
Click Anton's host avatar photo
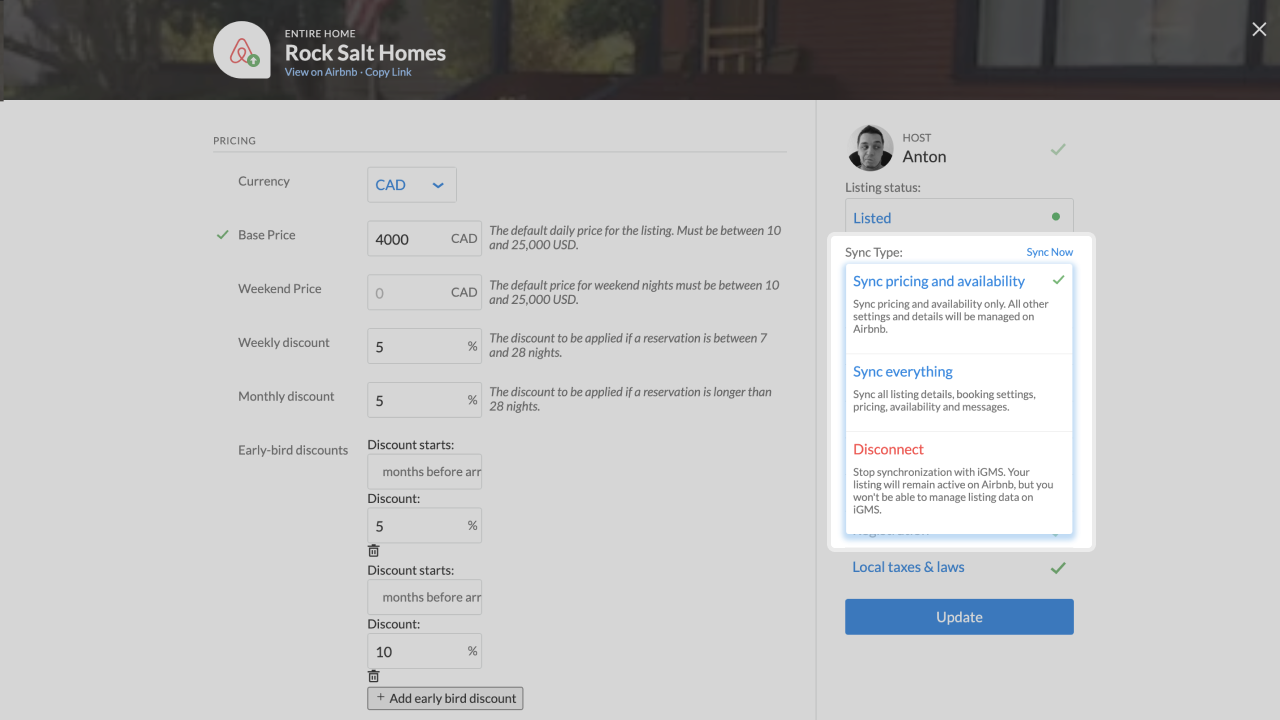870,148
